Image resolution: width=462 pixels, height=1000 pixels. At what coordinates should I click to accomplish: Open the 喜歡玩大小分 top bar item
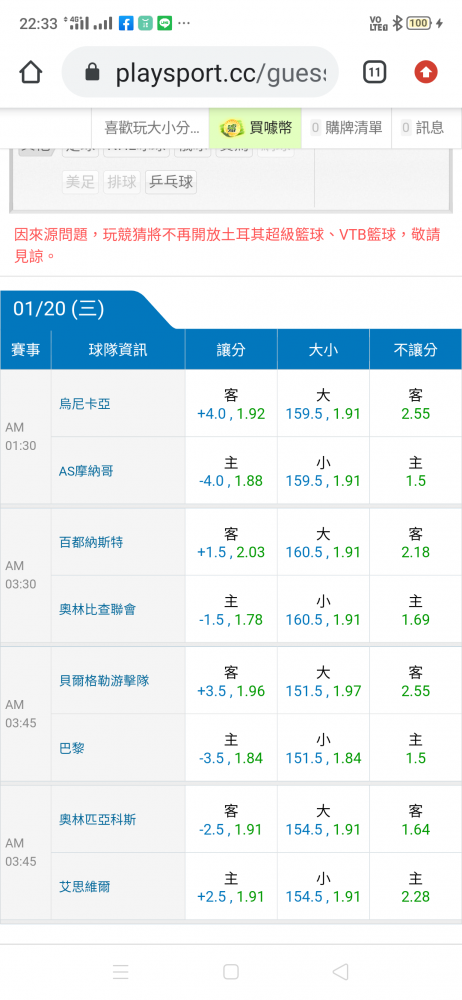pyautogui.click(x=152, y=128)
